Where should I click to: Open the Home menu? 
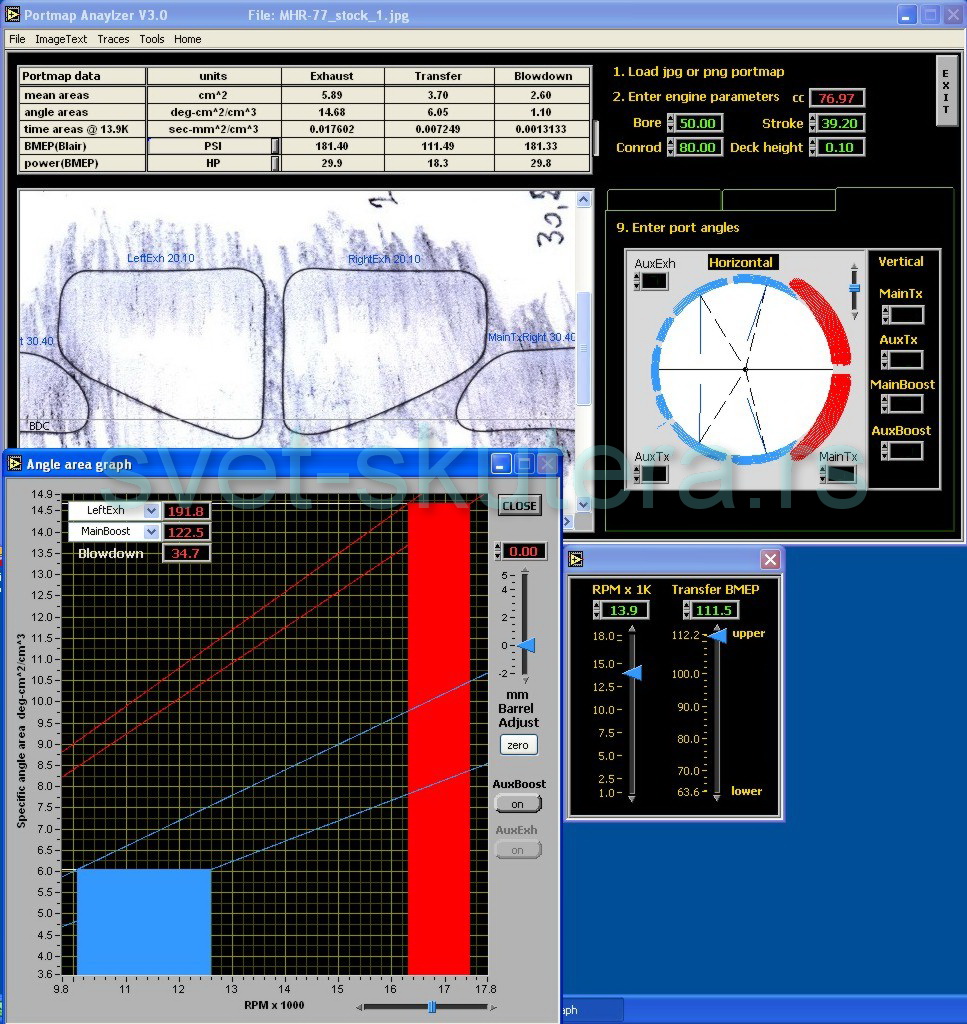[187, 39]
